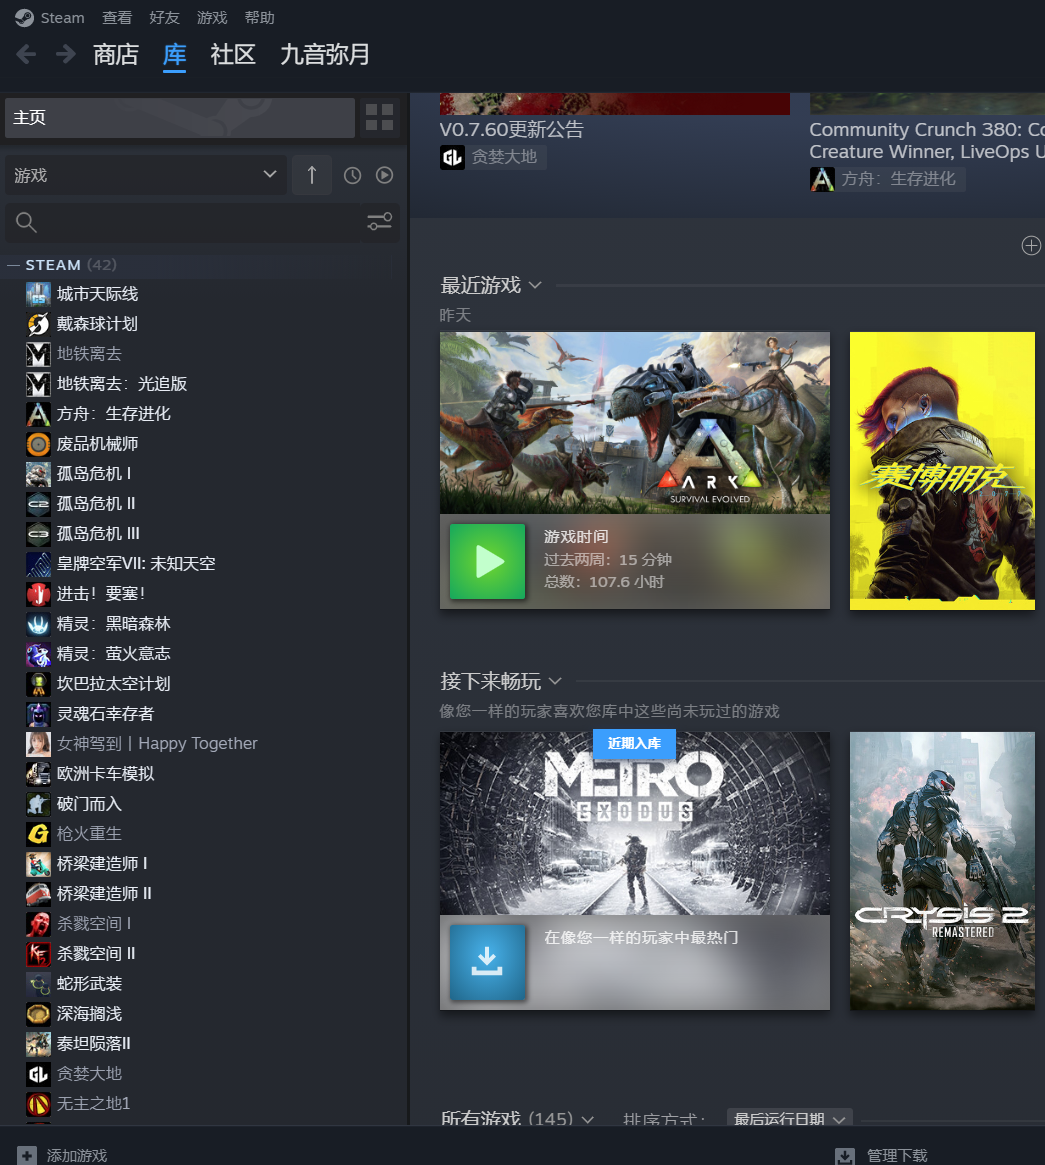Select 女神驾到 | Happy Together in list
The image size is (1045, 1165).
coord(157,744)
